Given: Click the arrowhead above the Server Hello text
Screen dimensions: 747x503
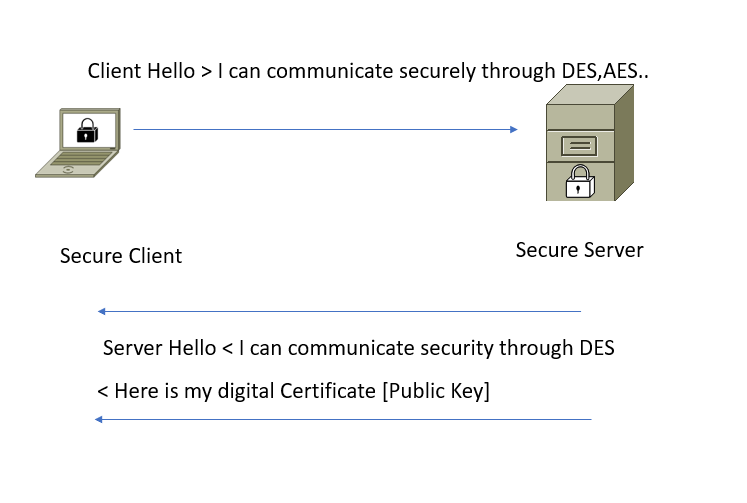Looking at the screenshot, I should pyautogui.click(x=101, y=312).
